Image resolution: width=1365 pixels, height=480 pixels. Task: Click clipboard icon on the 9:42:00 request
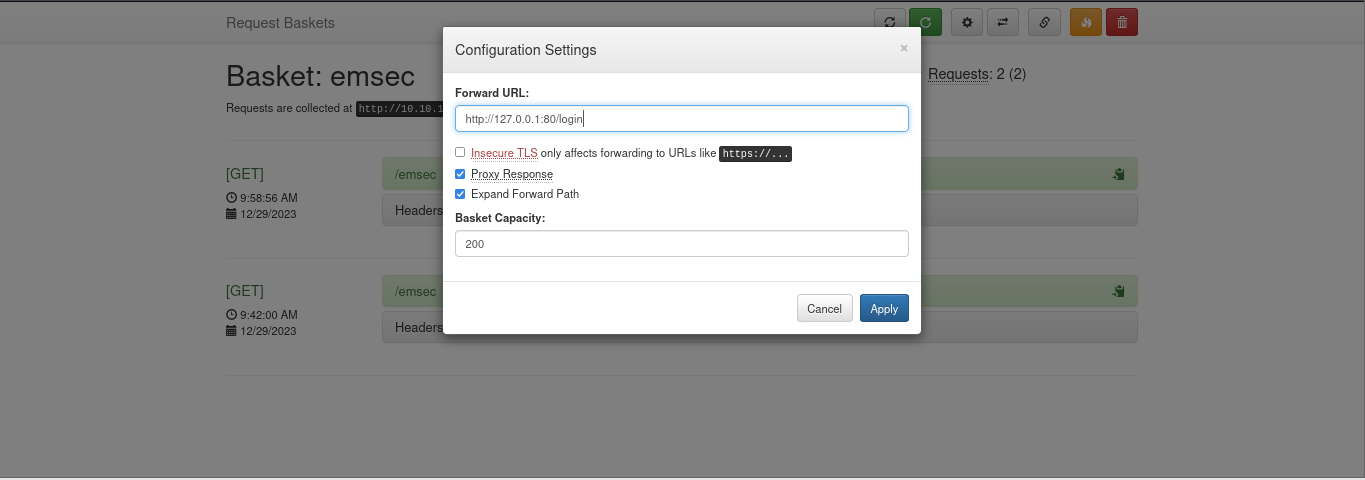[1118, 292]
